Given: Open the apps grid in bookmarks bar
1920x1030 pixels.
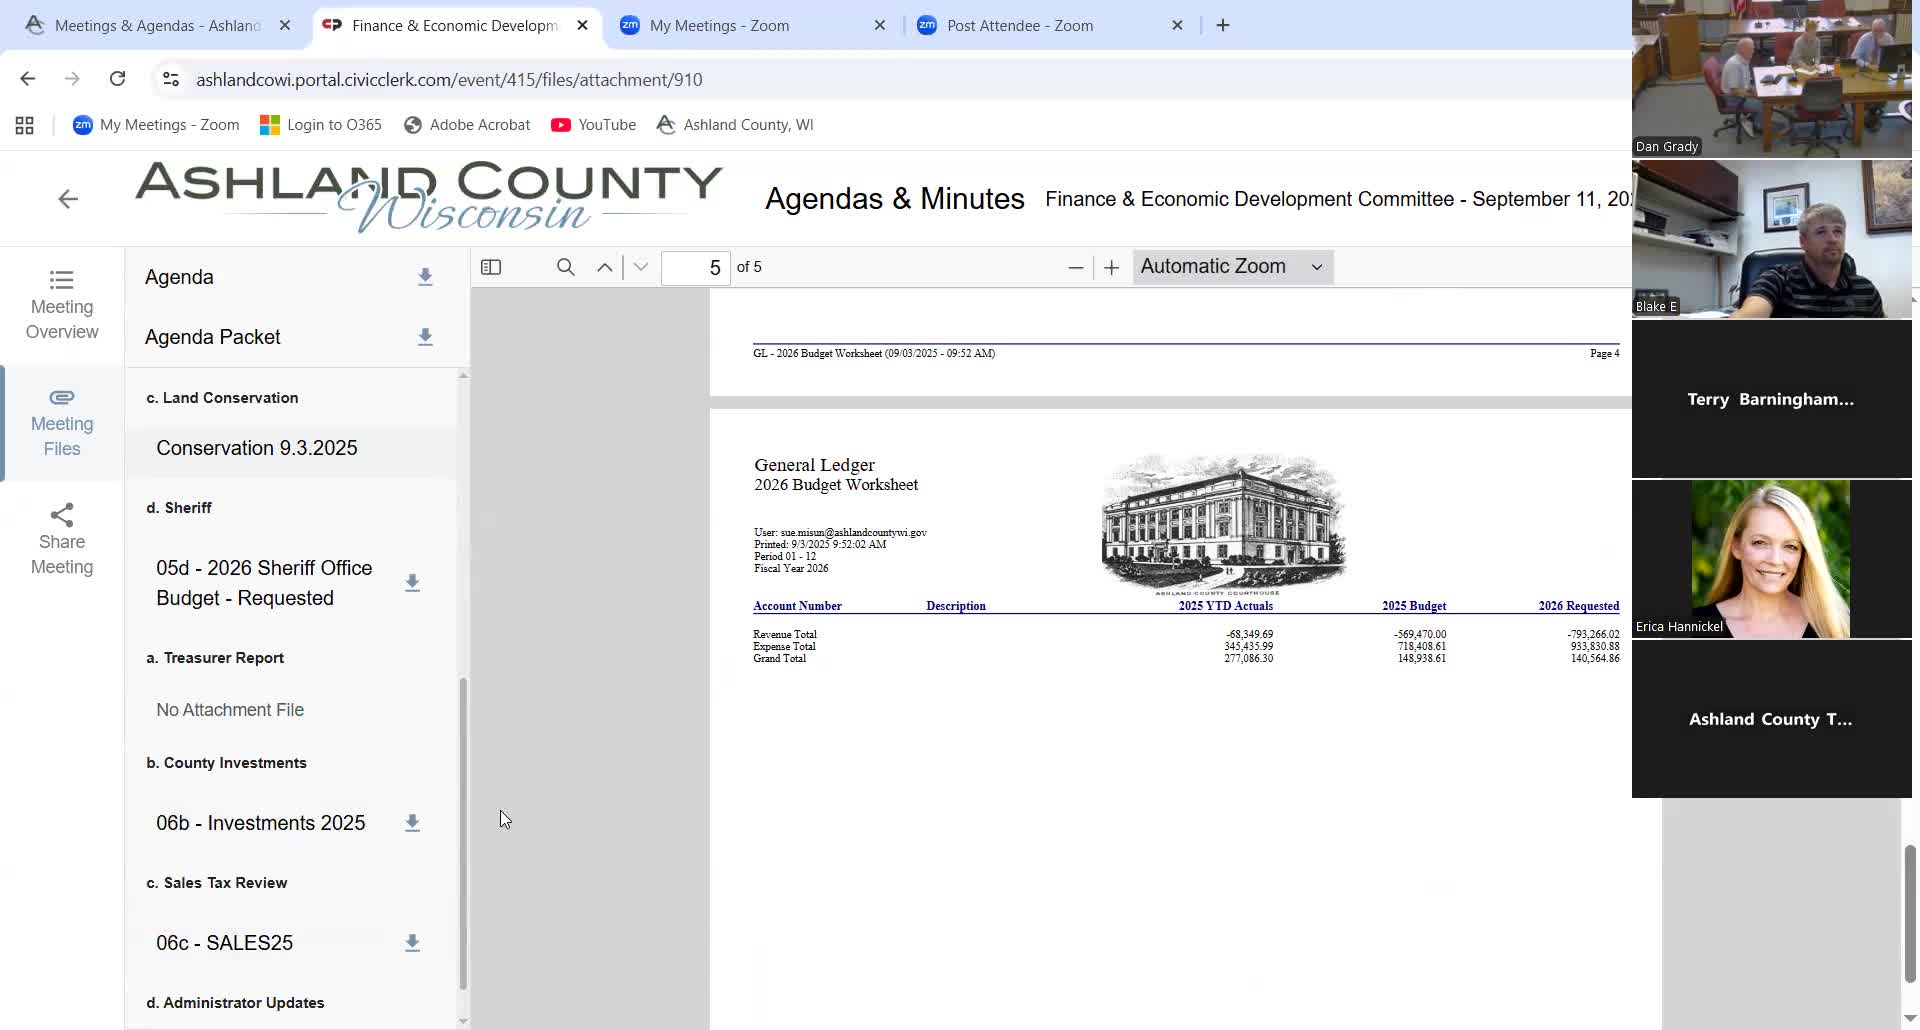Looking at the screenshot, I should click(25, 125).
